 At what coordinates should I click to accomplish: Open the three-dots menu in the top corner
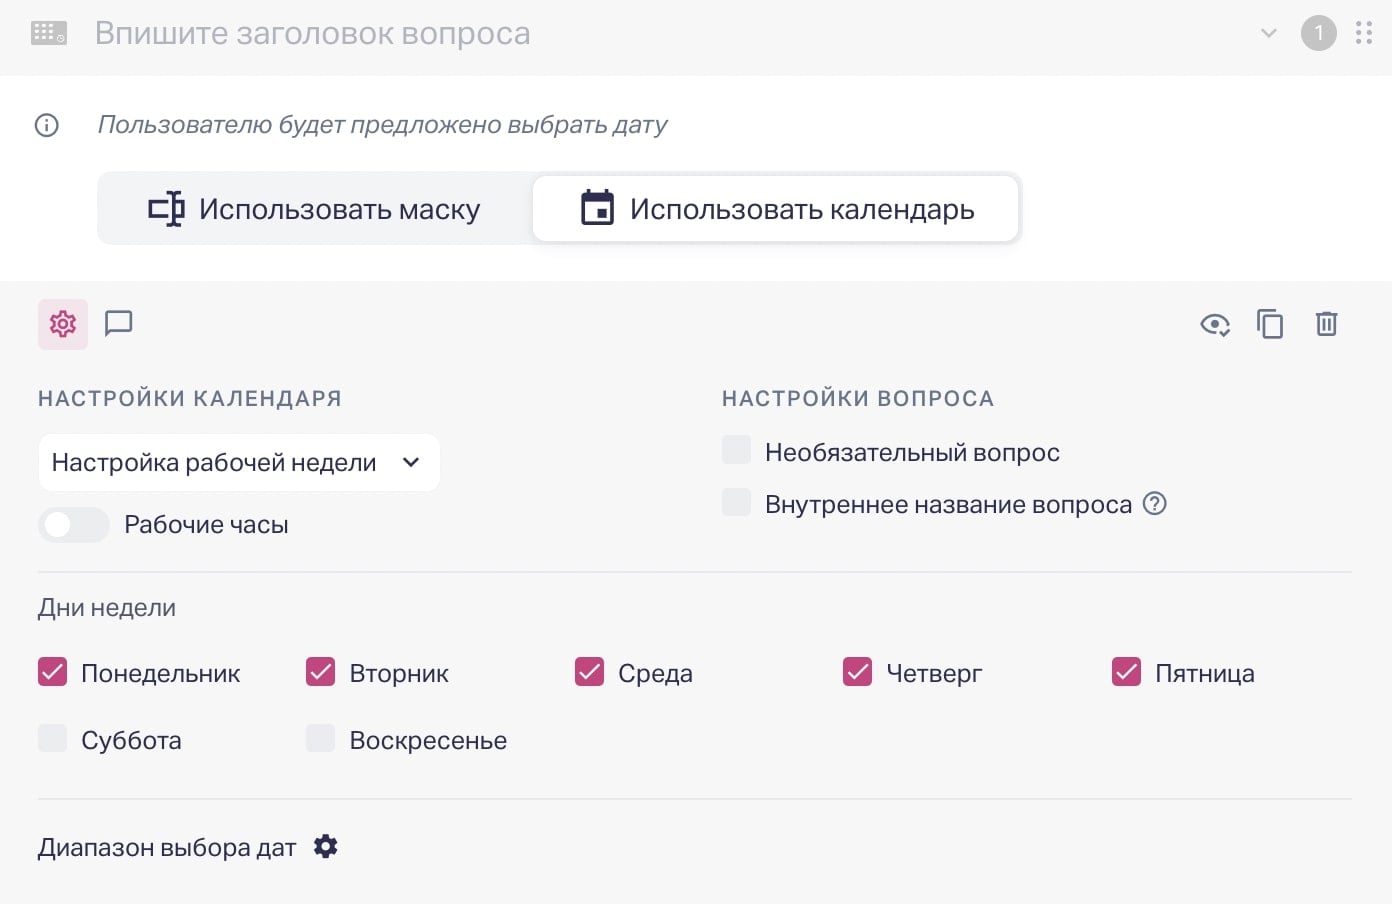pos(1363,33)
